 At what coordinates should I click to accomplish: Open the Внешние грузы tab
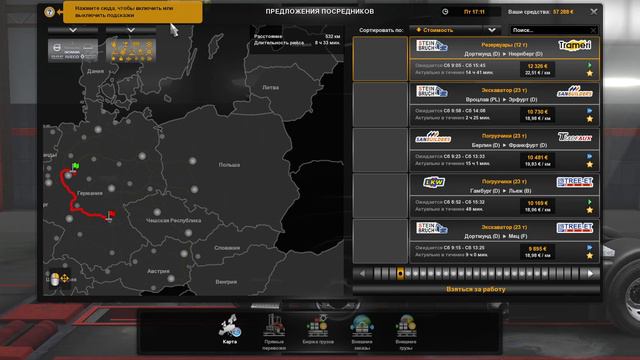(406, 332)
